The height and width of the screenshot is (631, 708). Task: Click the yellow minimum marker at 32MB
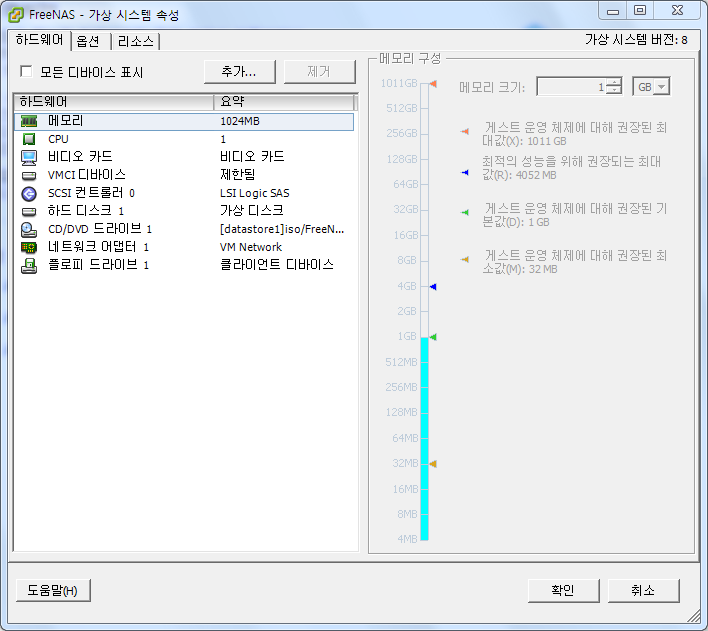(x=433, y=464)
